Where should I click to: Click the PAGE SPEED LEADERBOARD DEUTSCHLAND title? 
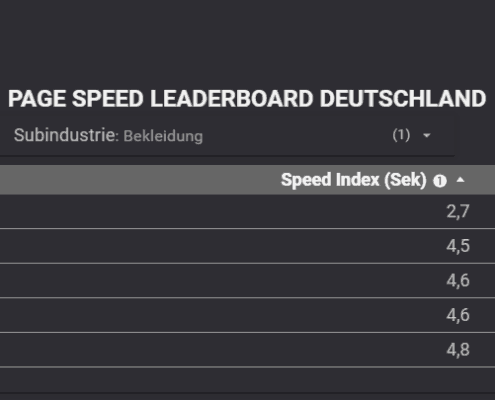pyautogui.click(x=247, y=99)
